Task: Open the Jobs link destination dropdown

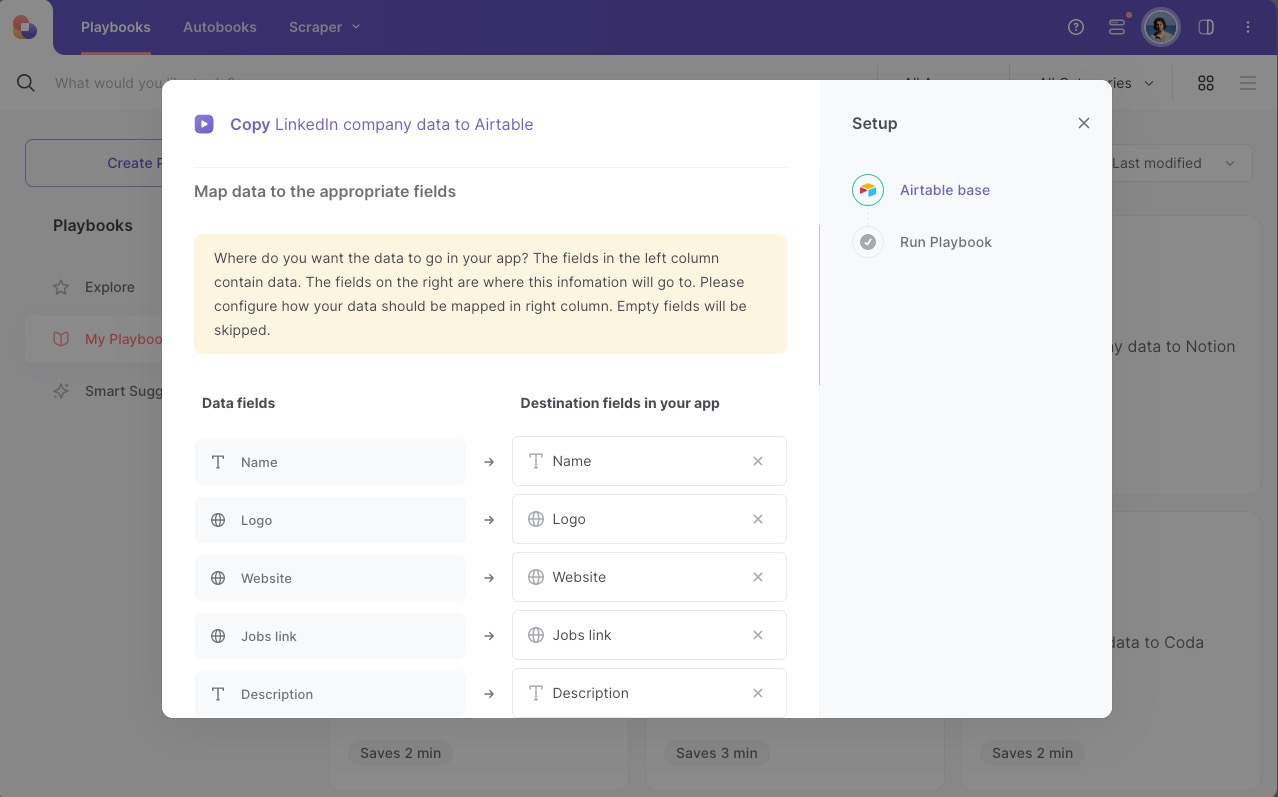Action: pos(649,635)
